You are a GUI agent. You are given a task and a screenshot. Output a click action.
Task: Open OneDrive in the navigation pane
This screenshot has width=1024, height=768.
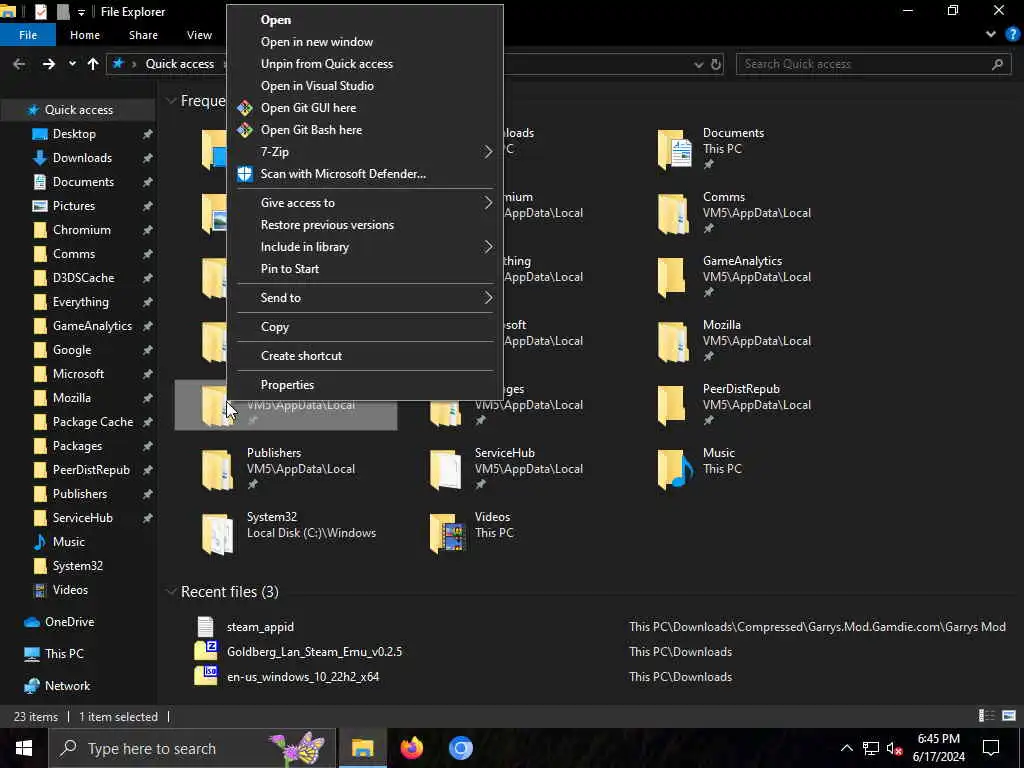[69, 622]
